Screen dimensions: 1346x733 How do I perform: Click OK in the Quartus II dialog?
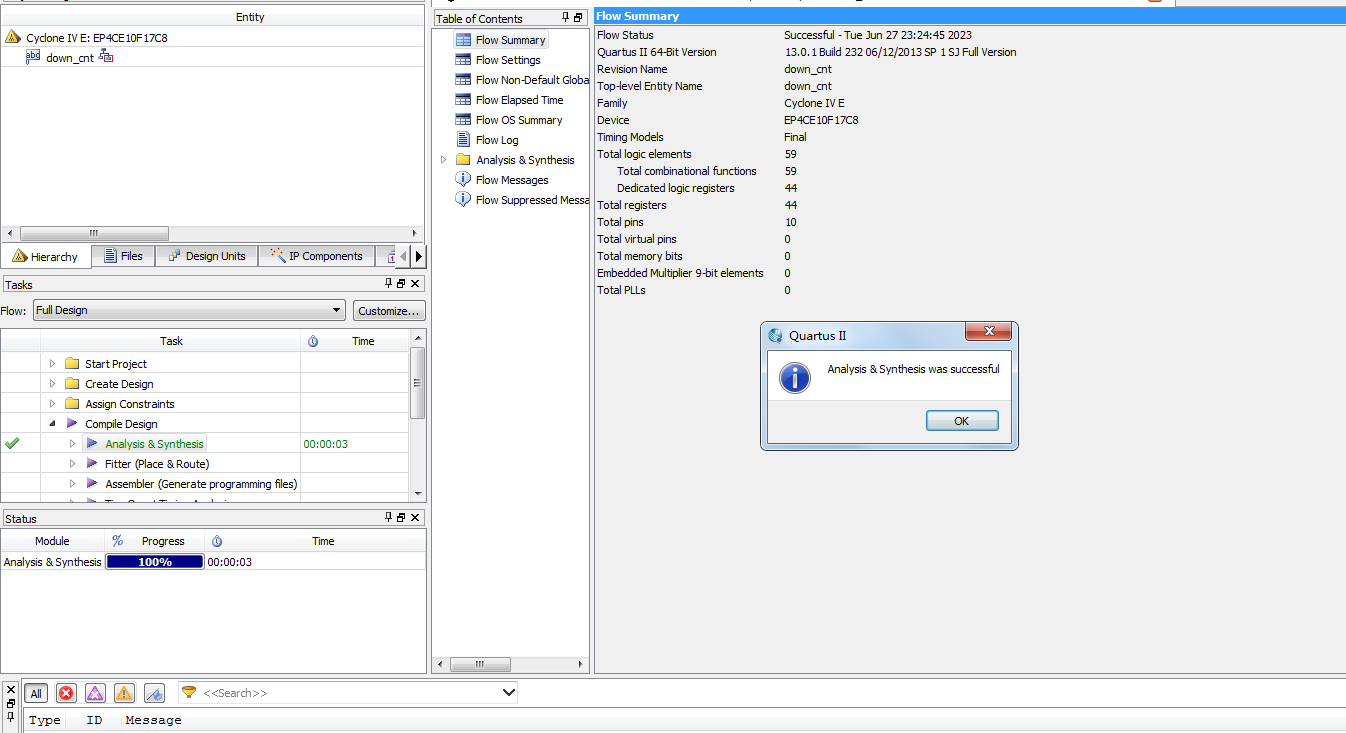(962, 421)
